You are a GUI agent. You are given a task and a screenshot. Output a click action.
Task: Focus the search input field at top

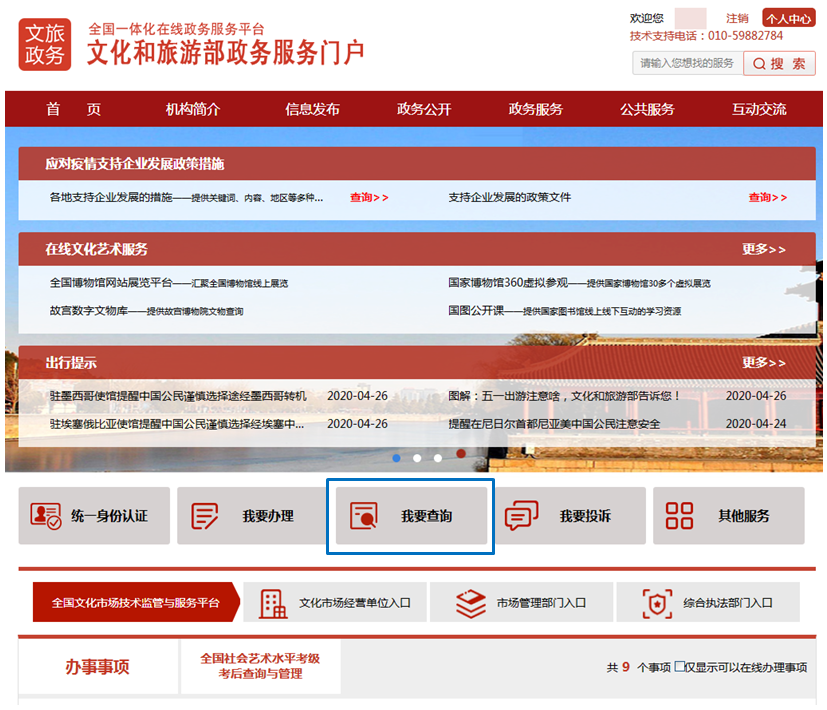[686, 63]
